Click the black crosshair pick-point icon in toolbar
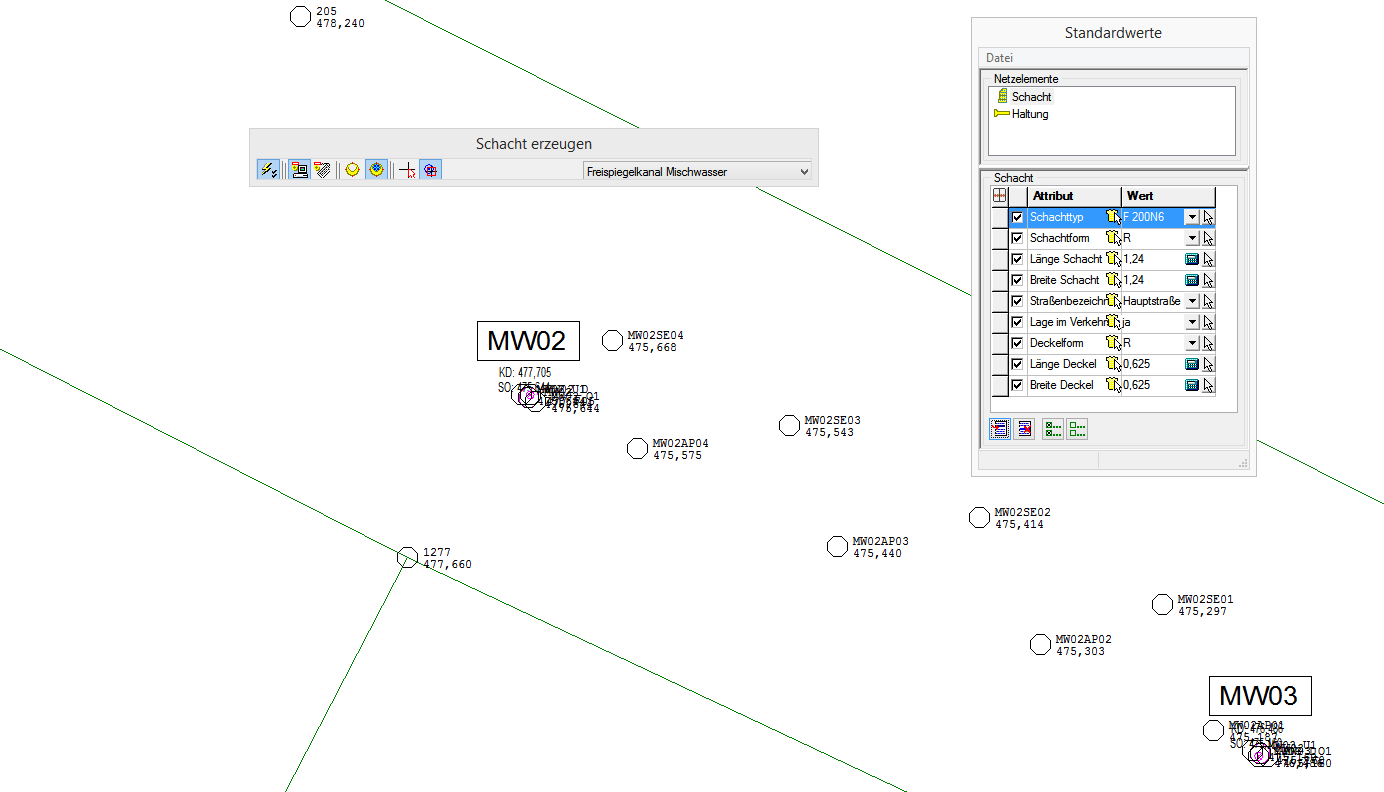1384x792 pixels. tap(407, 170)
